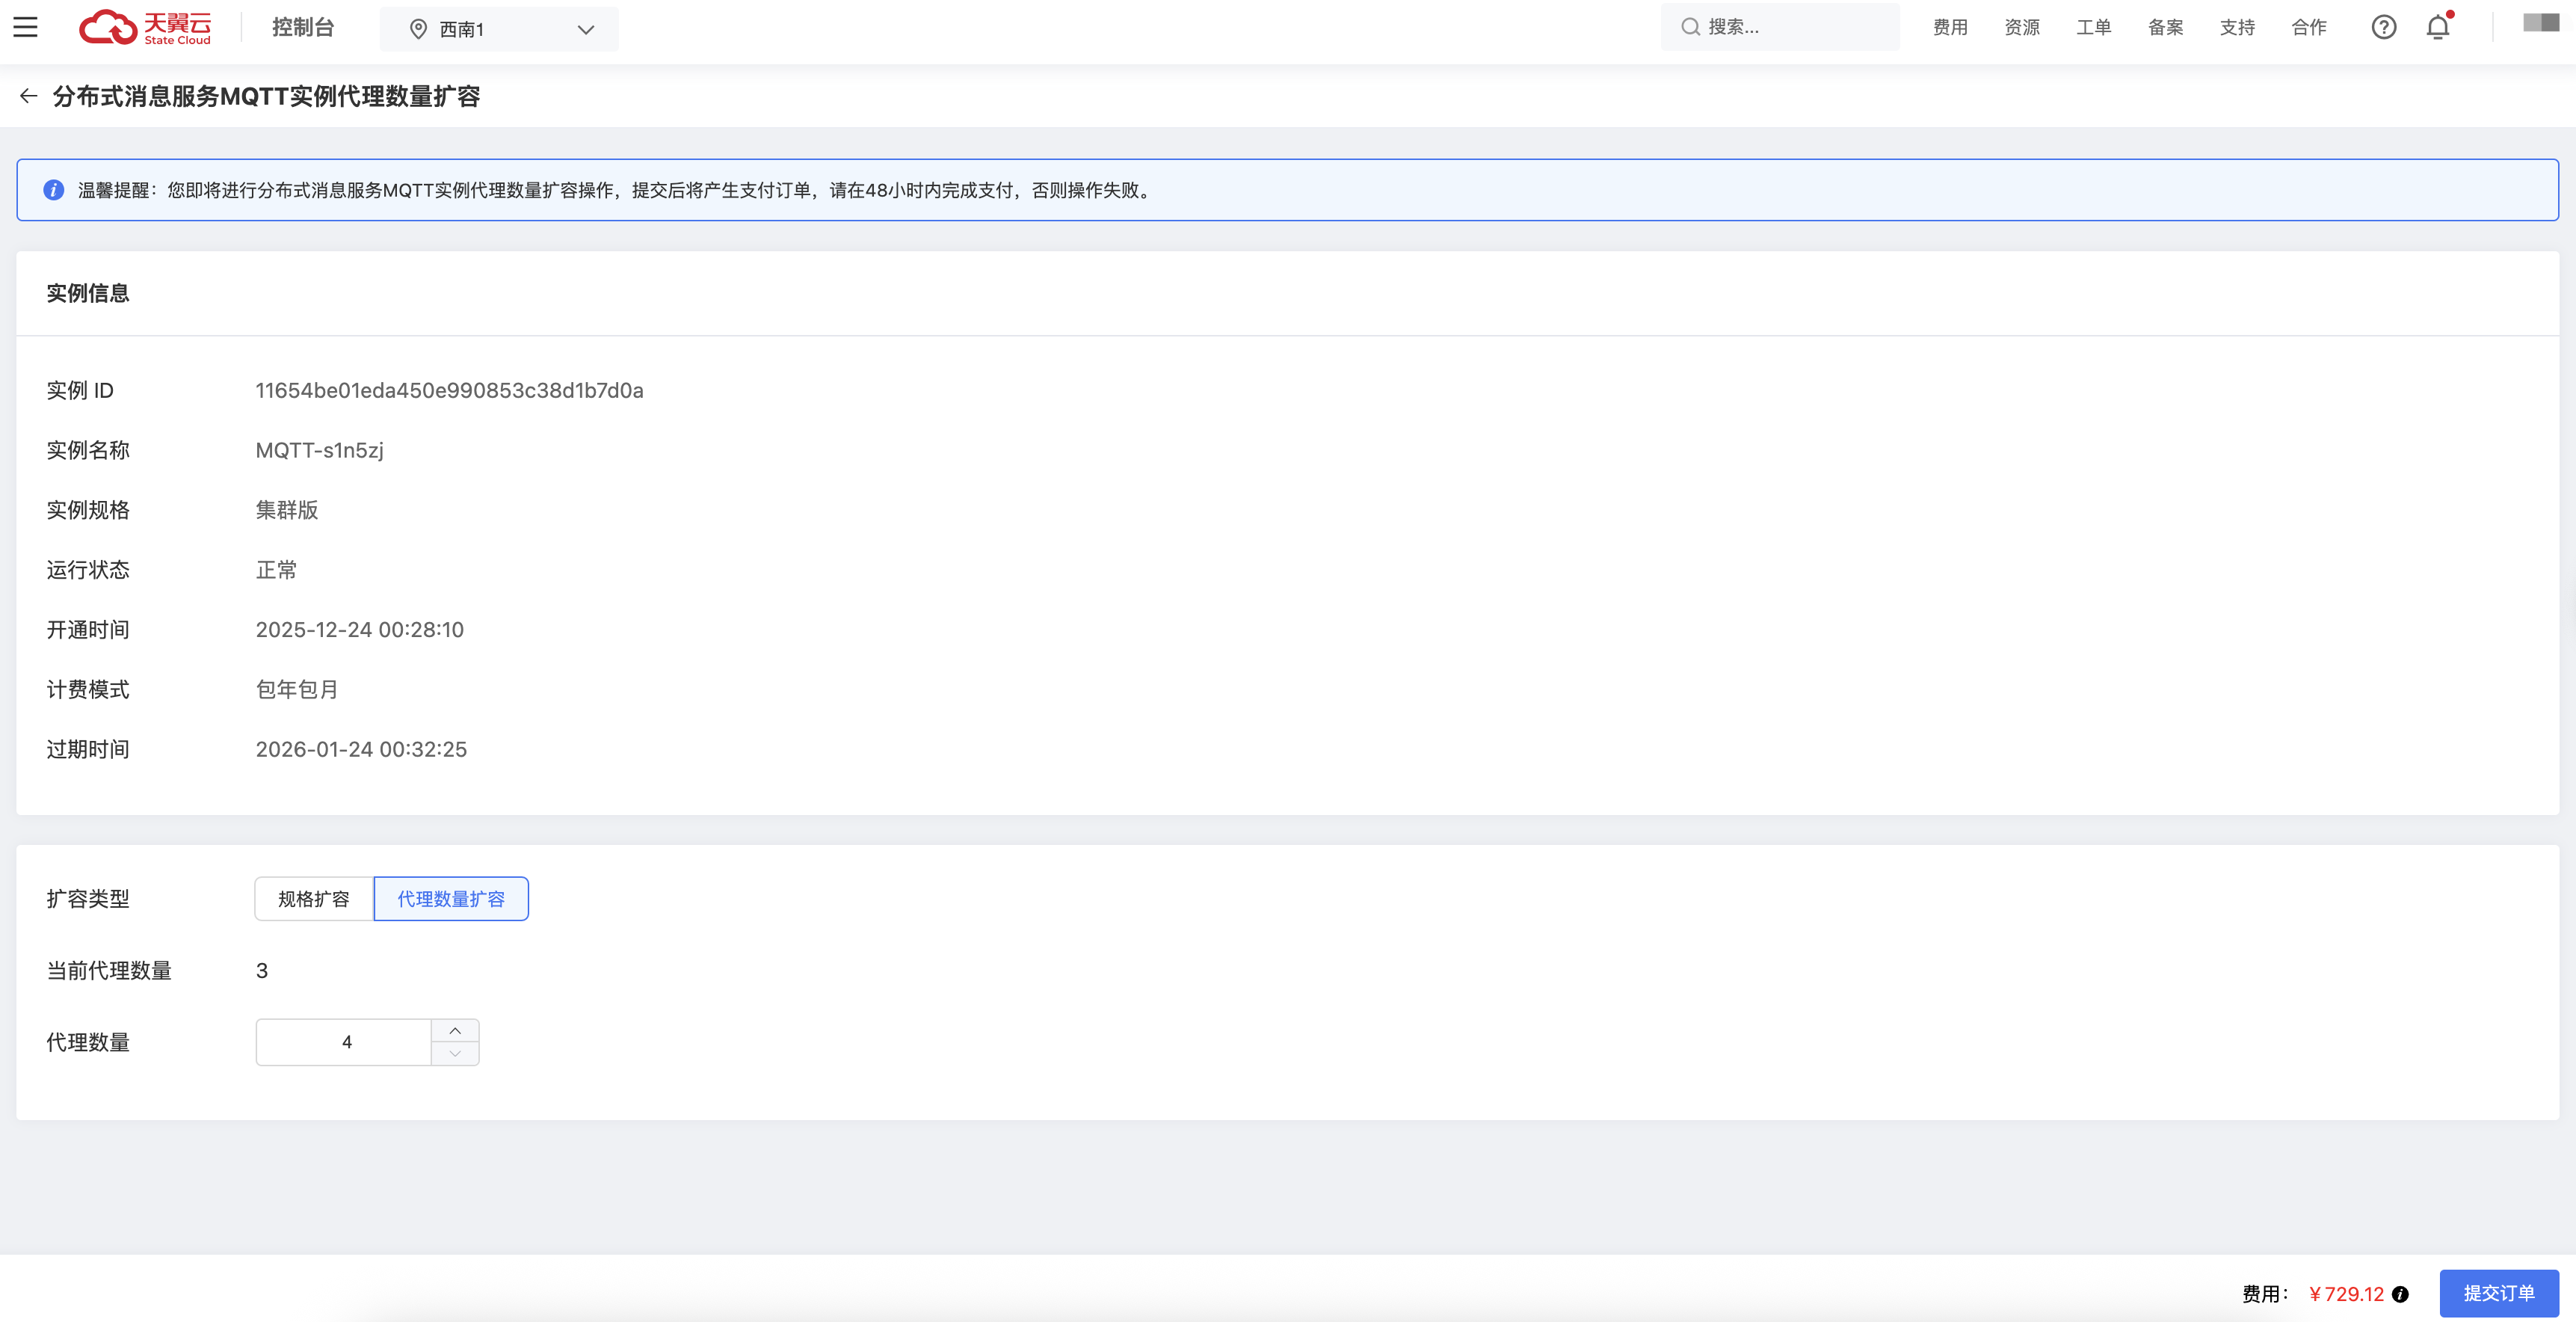The image size is (2576, 1322).
Task: Click the 提交订单 button
Action: click(x=2498, y=1293)
